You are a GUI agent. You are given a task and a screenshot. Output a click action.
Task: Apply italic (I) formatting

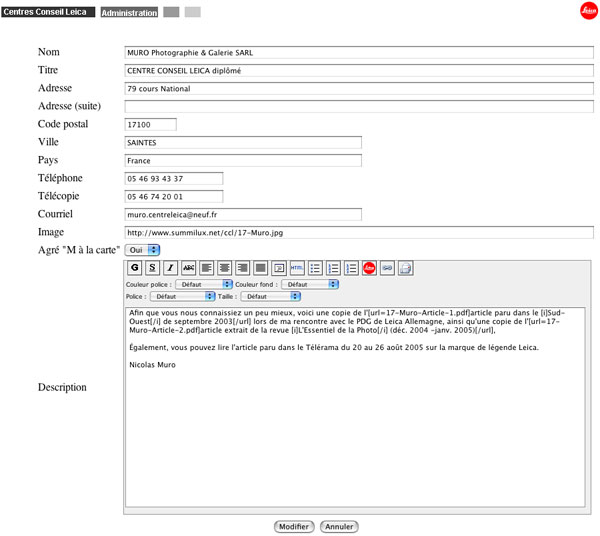pyautogui.click(x=170, y=268)
